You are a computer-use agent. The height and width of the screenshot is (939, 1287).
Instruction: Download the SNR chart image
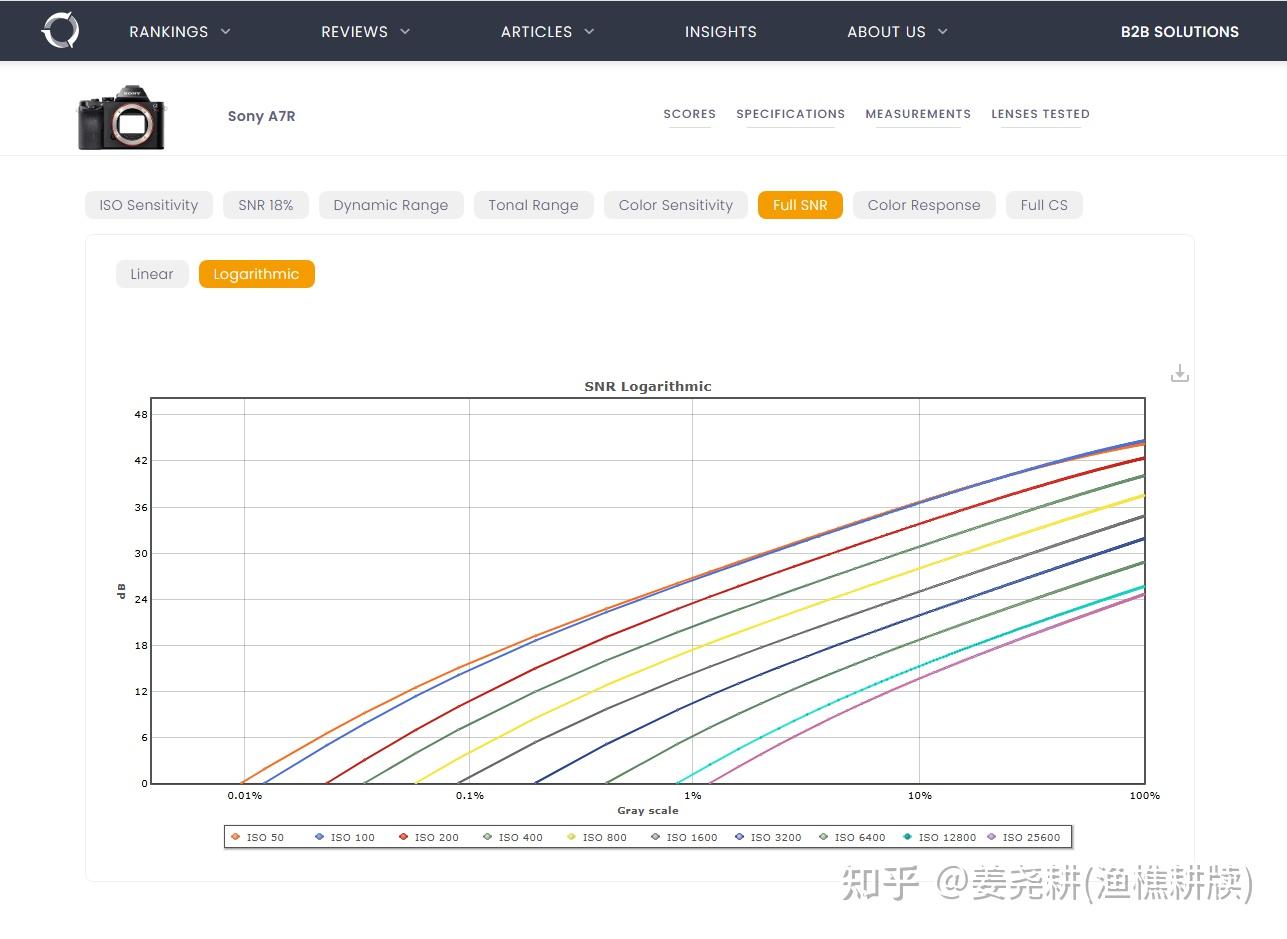coord(1180,373)
